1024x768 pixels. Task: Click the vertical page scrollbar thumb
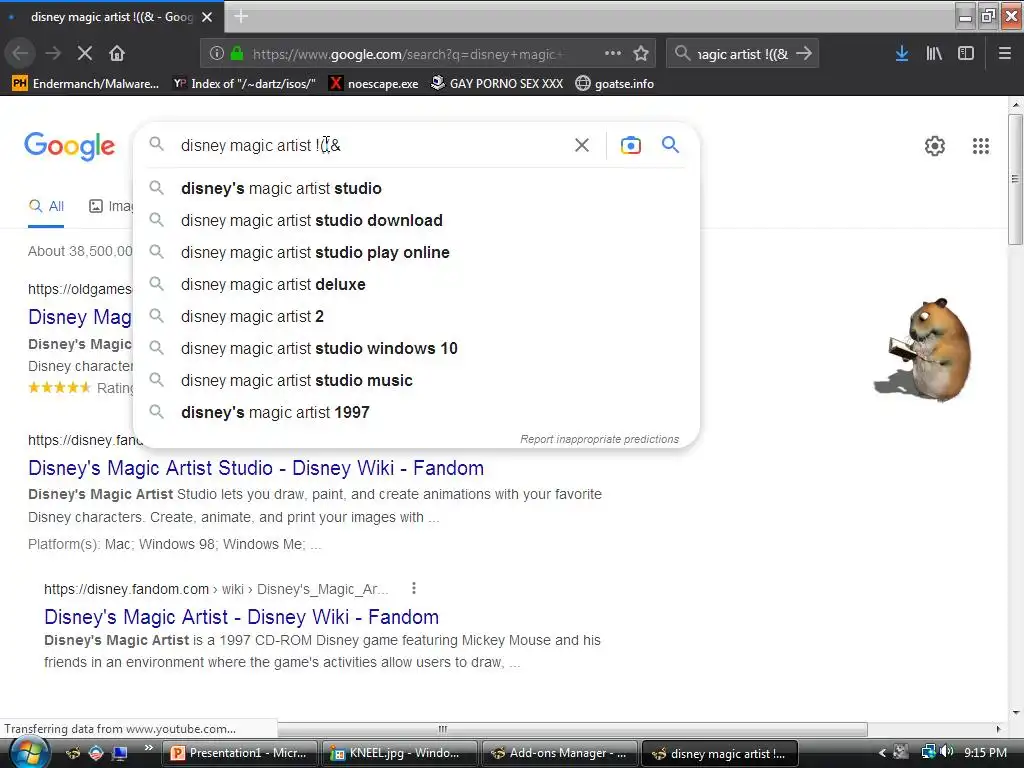tap(1015, 180)
